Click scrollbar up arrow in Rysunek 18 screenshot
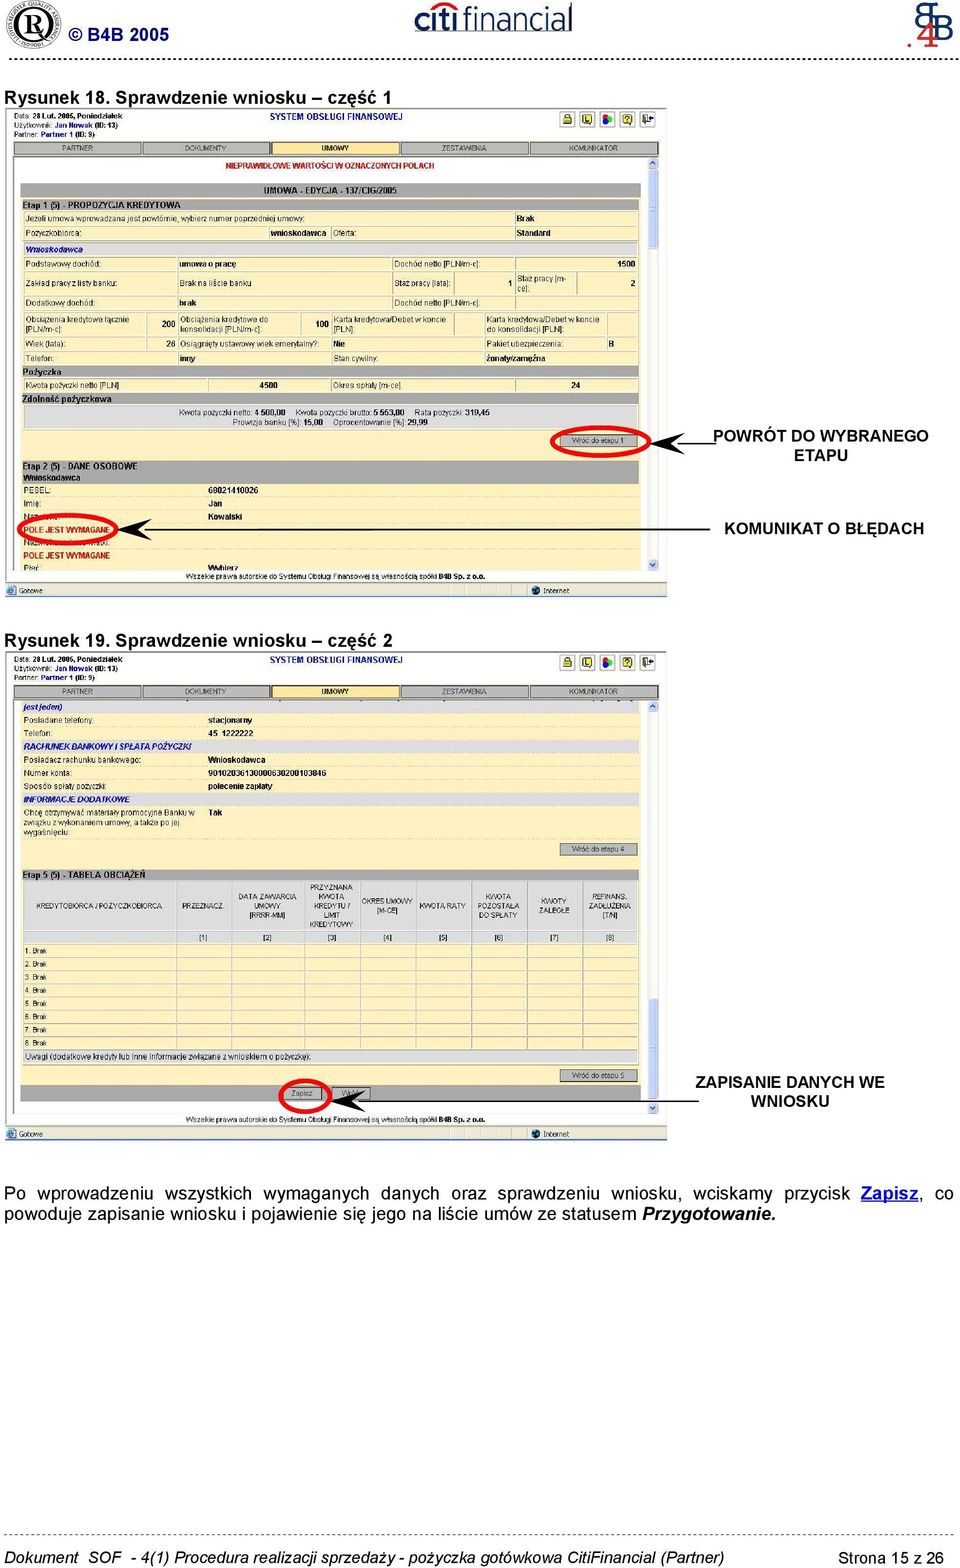 coord(653,163)
